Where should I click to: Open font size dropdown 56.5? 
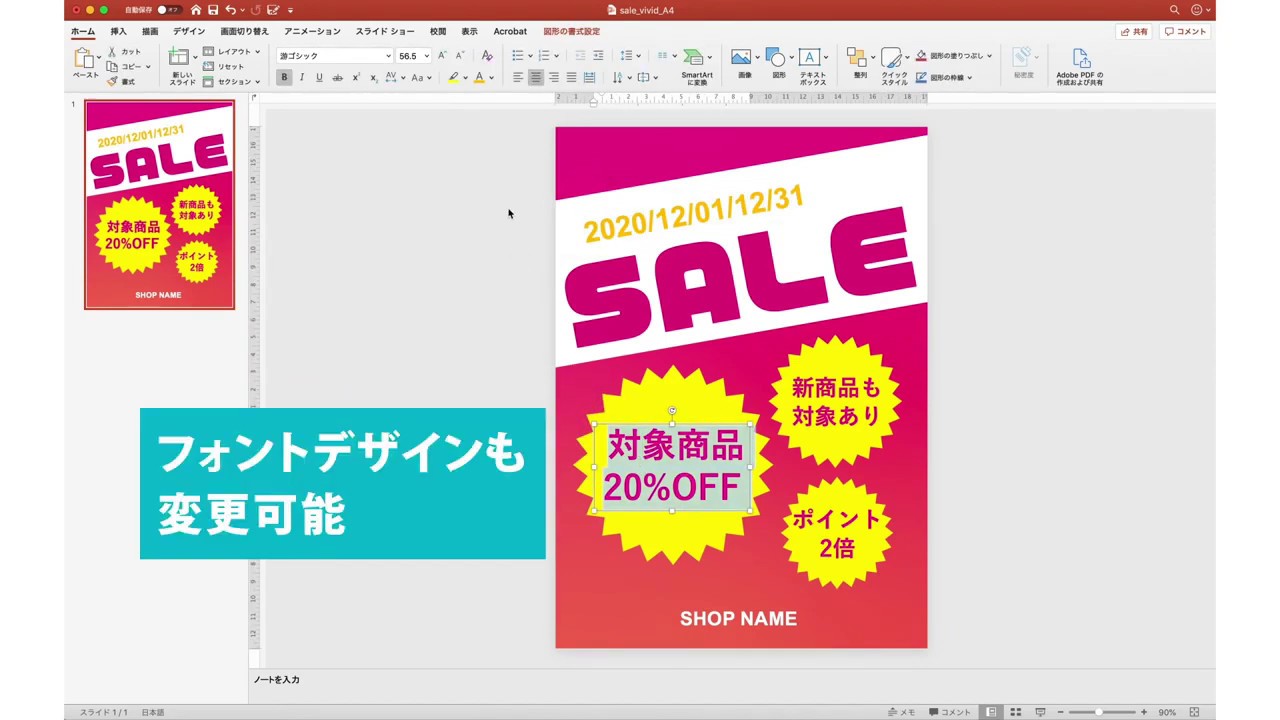(x=426, y=56)
